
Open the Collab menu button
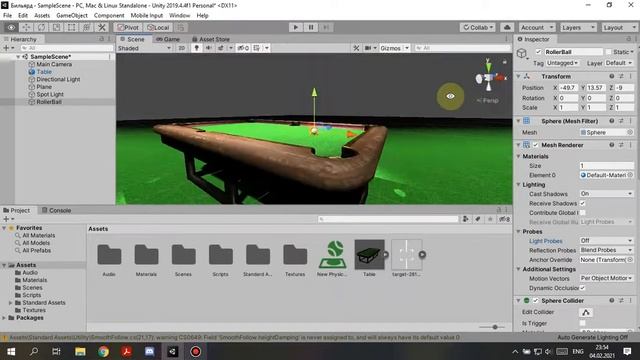[x=478, y=27]
